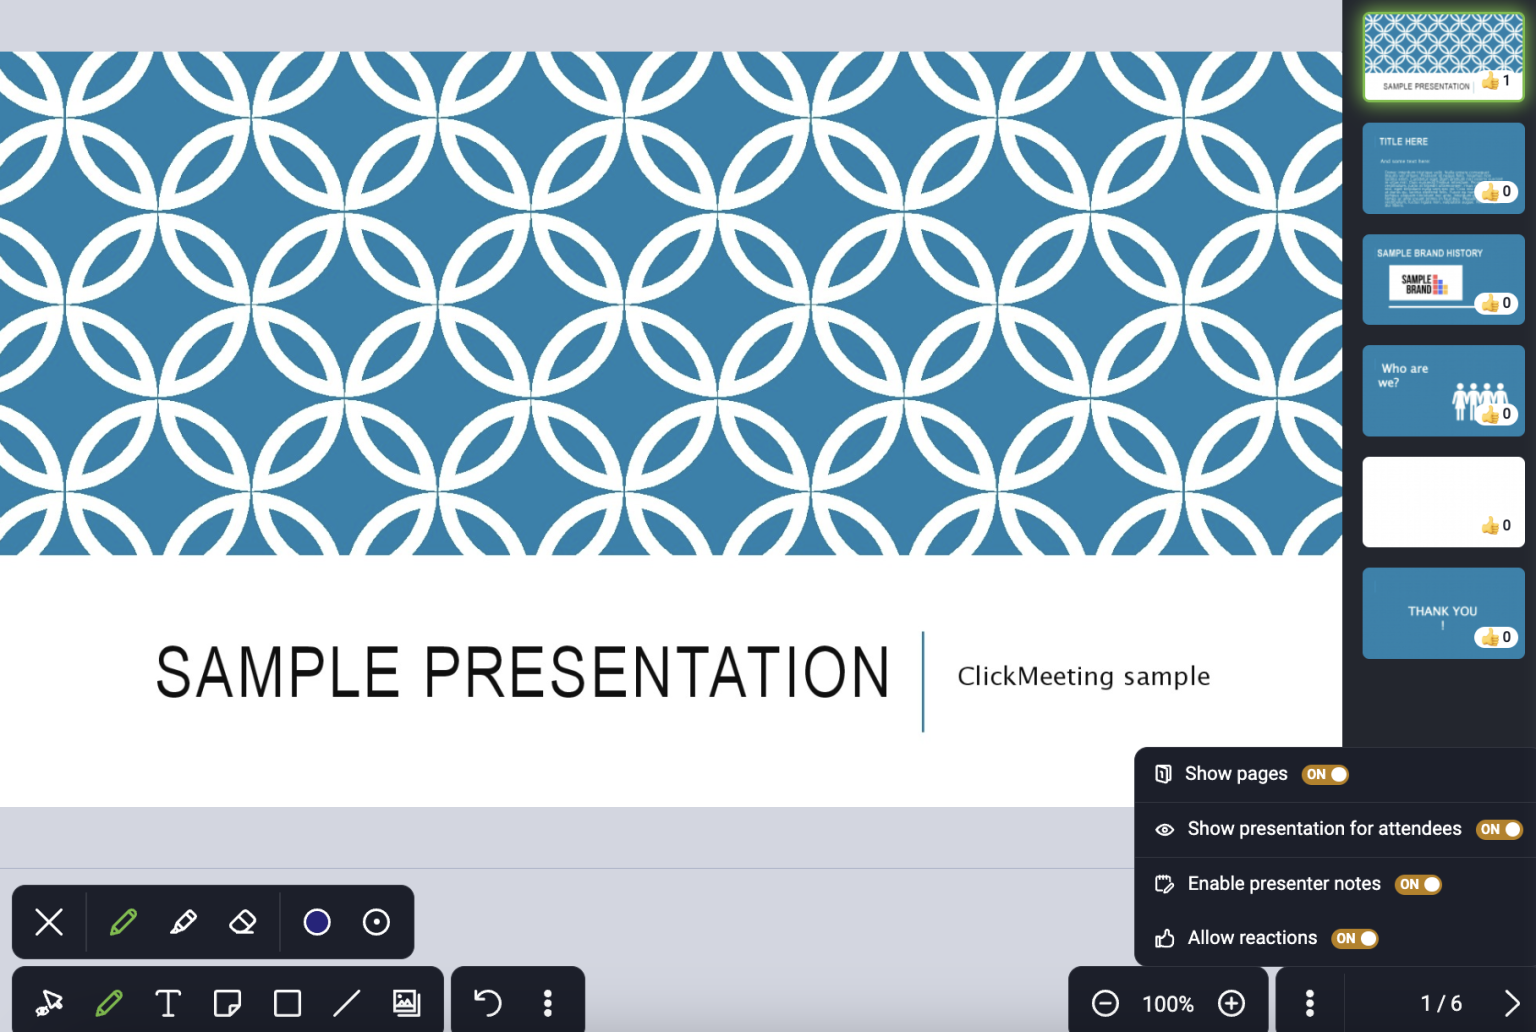Select the highlighter tool
Image resolution: width=1536 pixels, height=1032 pixels.
click(x=184, y=921)
